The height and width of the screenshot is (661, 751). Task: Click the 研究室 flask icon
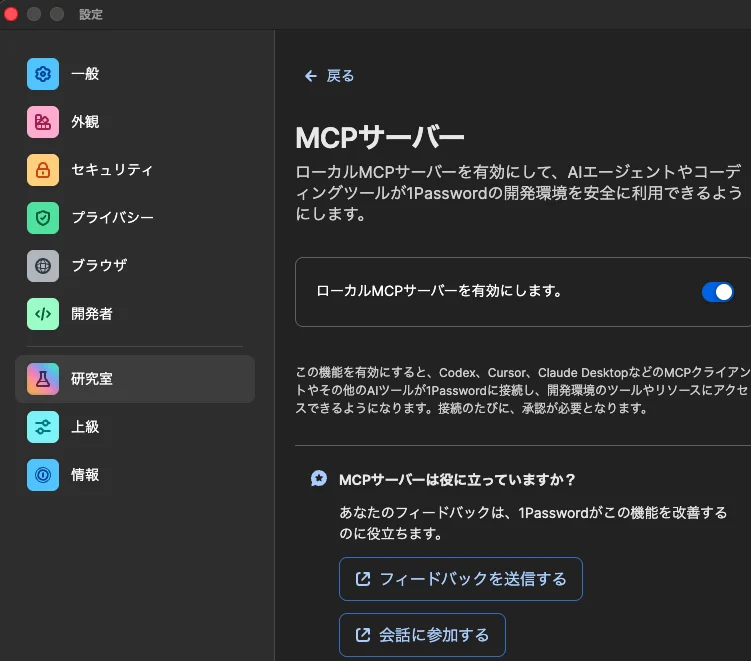pyautogui.click(x=43, y=379)
